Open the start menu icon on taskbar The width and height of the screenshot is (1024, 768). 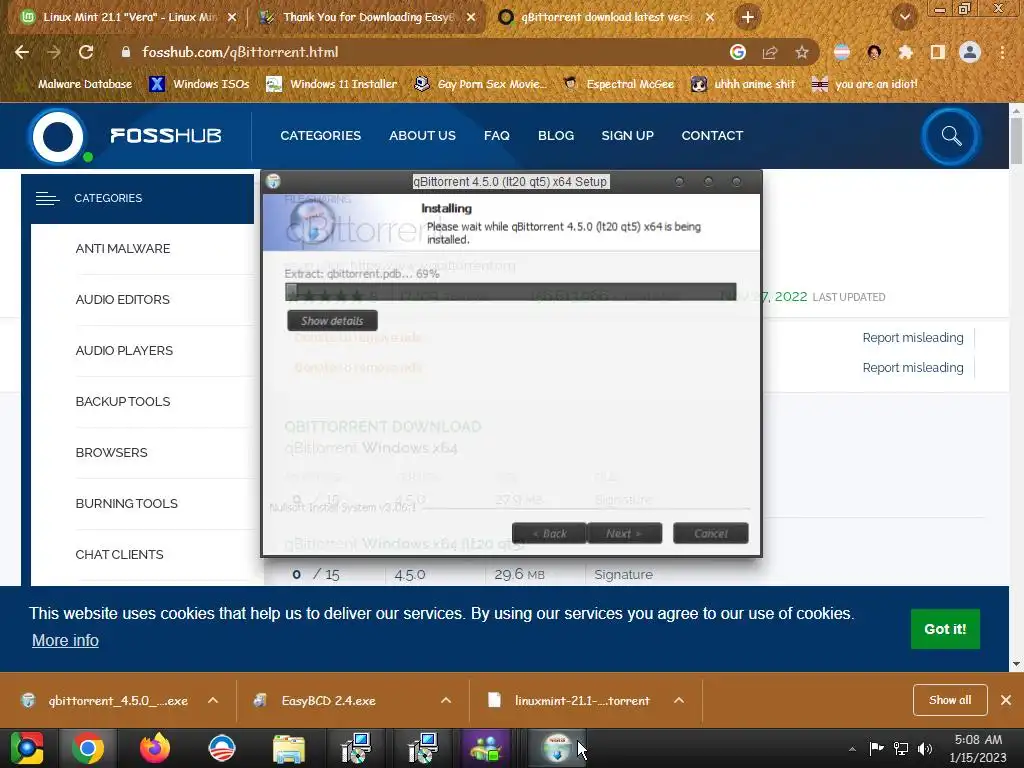(25, 748)
